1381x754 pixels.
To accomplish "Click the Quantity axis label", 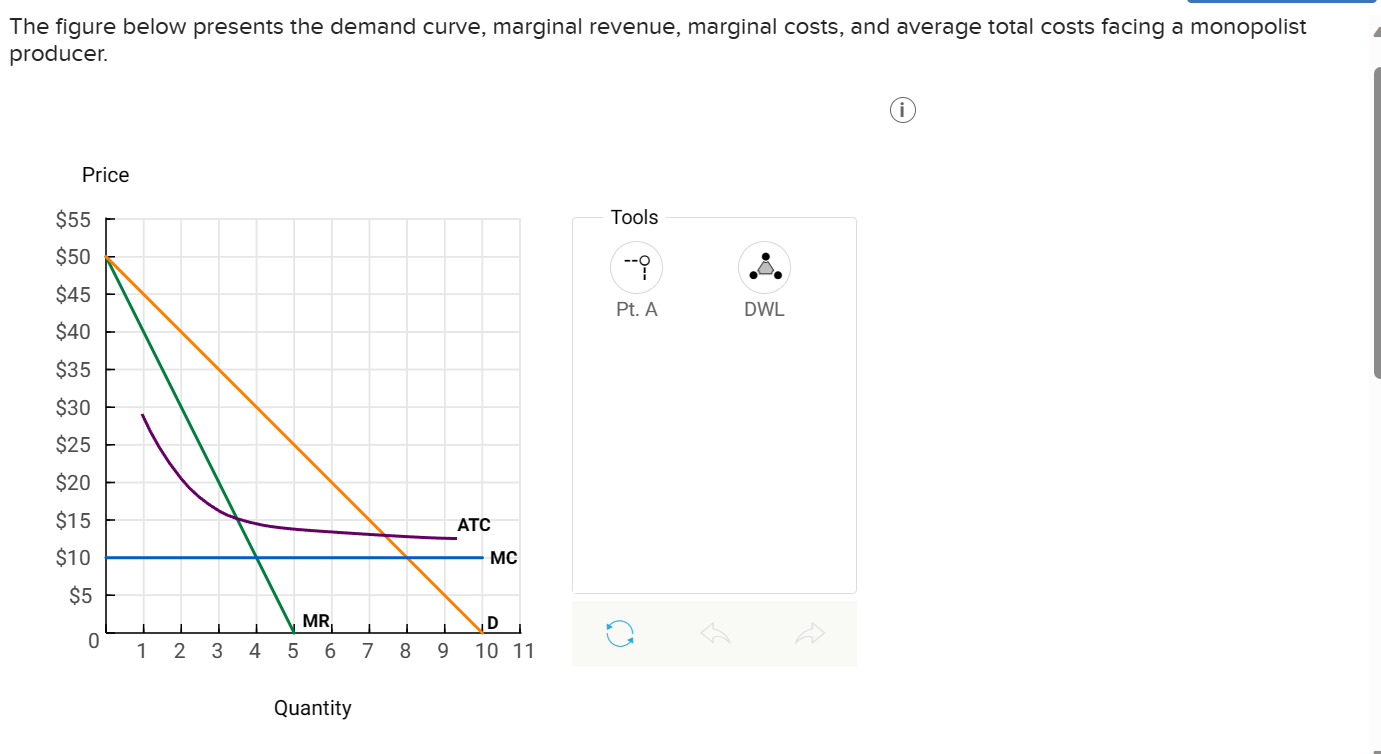I will pyautogui.click(x=313, y=708).
